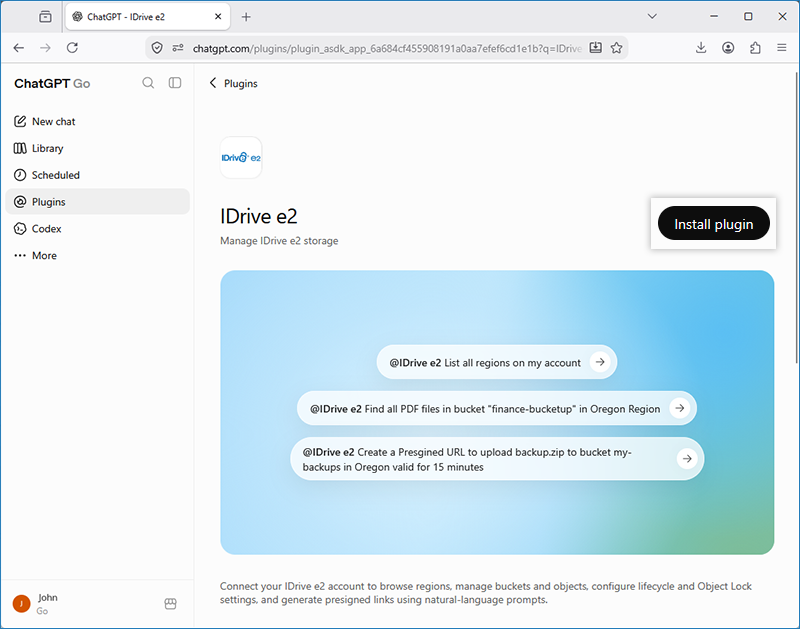Open the sidebar search icon
Viewport: 800px width, 629px height.
(x=148, y=83)
